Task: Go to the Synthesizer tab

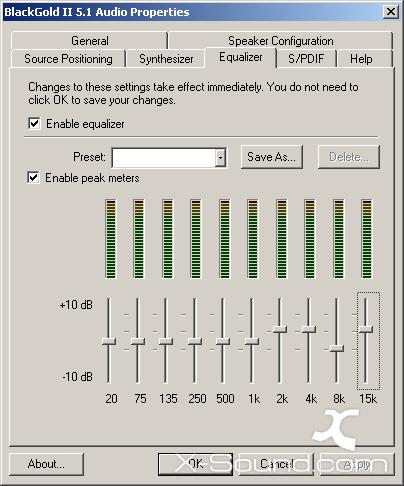Action: (166, 59)
